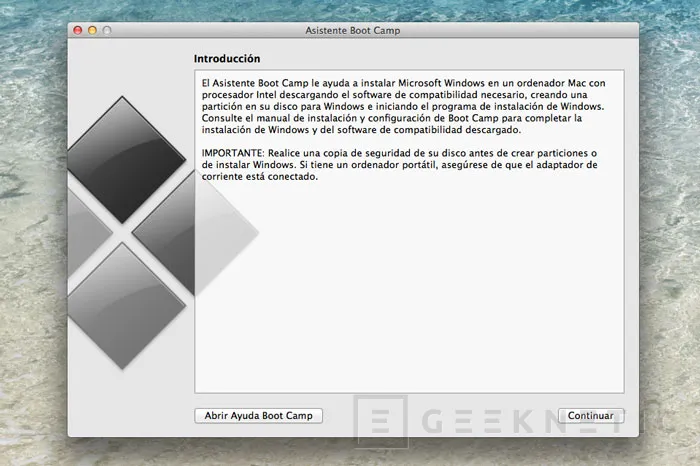Open Abrir Ayuda Boot Camp help
The height and width of the screenshot is (466, 700).
click(258, 416)
